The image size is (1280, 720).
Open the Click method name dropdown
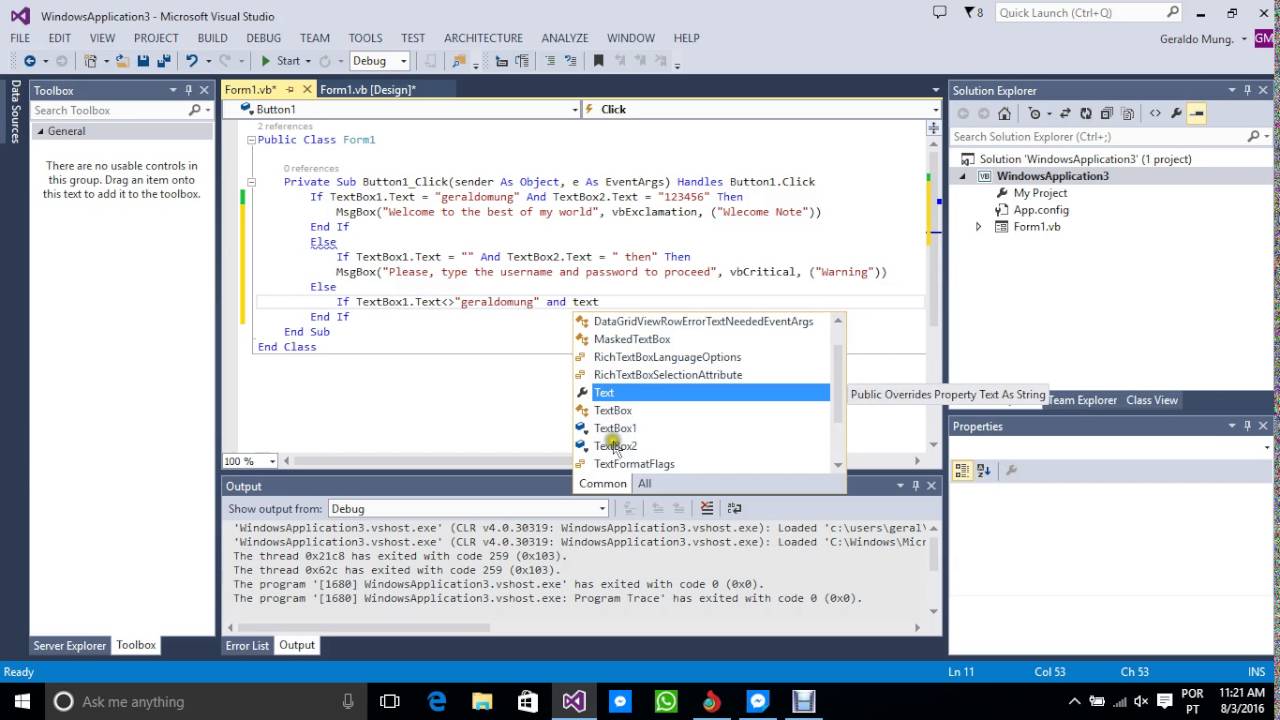pyautogui.click(x=935, y=109)
